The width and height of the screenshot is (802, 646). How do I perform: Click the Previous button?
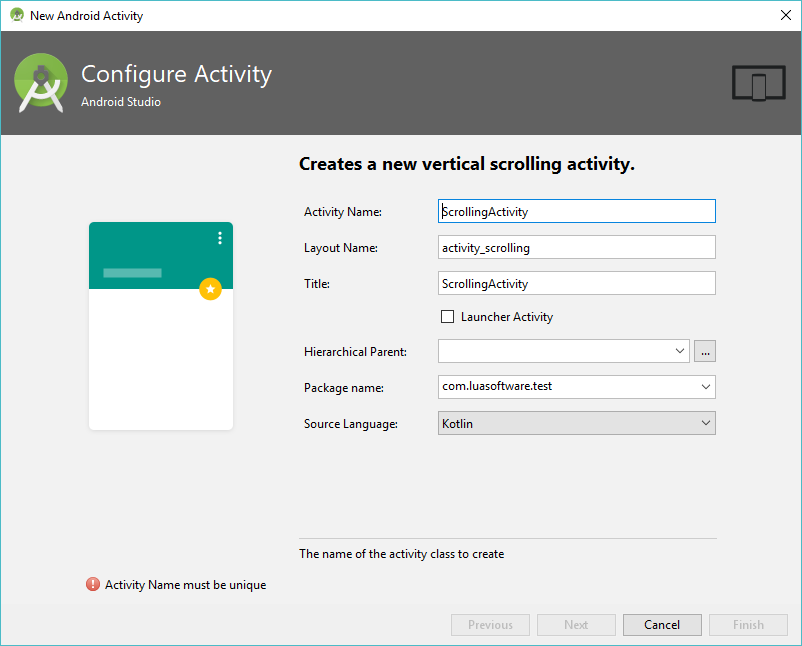click(x=490, y=624)
